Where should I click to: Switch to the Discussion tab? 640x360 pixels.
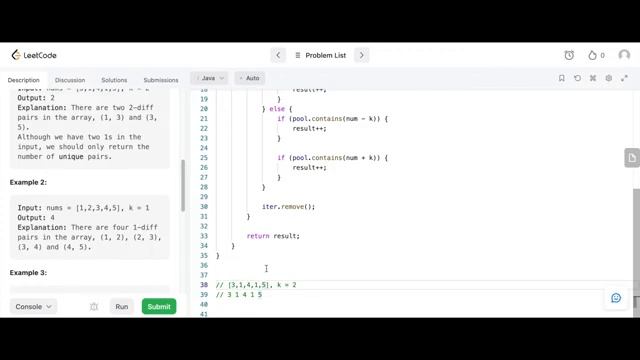(70, 80)
